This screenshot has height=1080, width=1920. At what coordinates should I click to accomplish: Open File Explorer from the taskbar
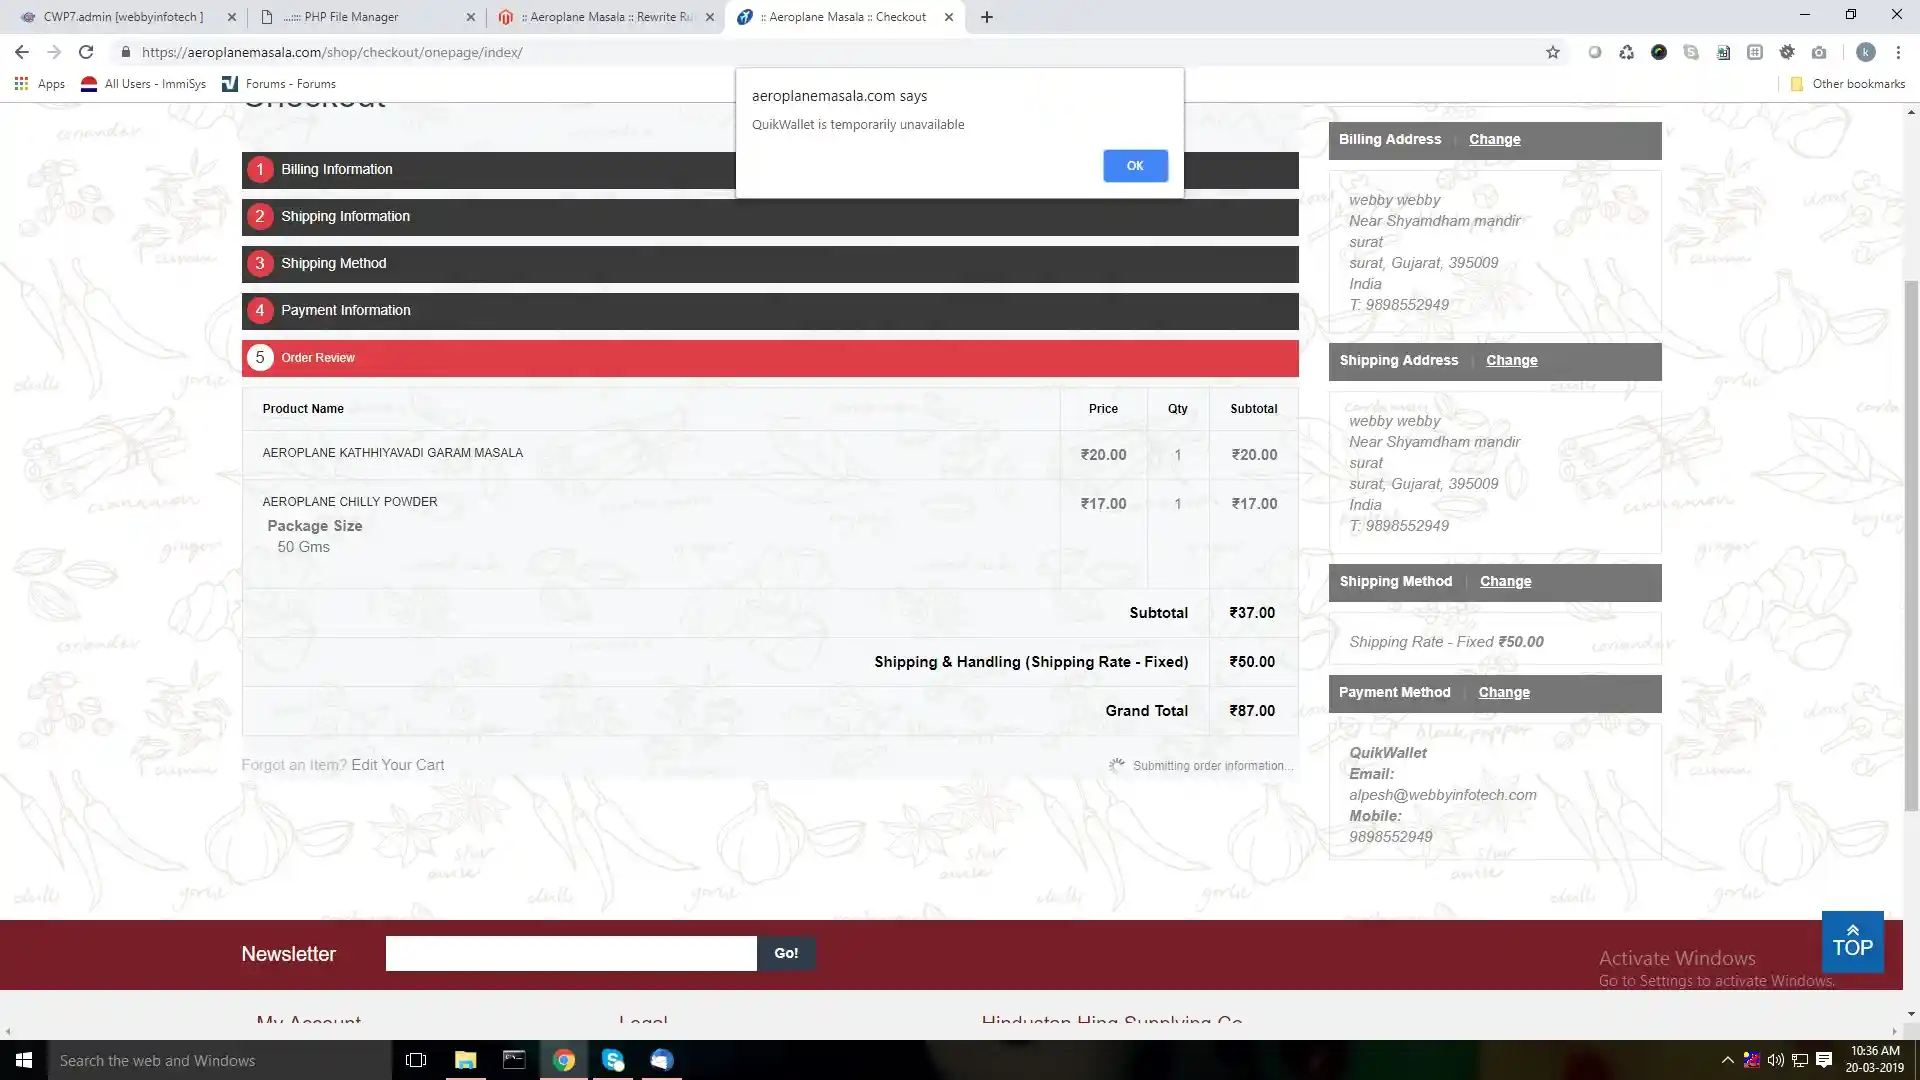point(465,1060)
